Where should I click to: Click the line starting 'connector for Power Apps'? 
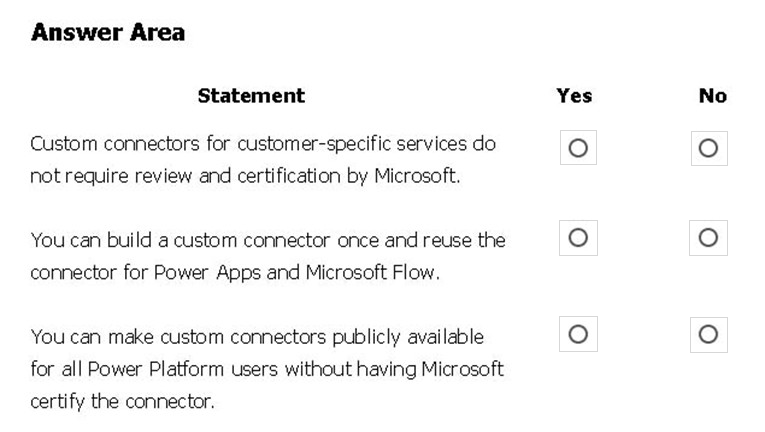tap(235, 273)
